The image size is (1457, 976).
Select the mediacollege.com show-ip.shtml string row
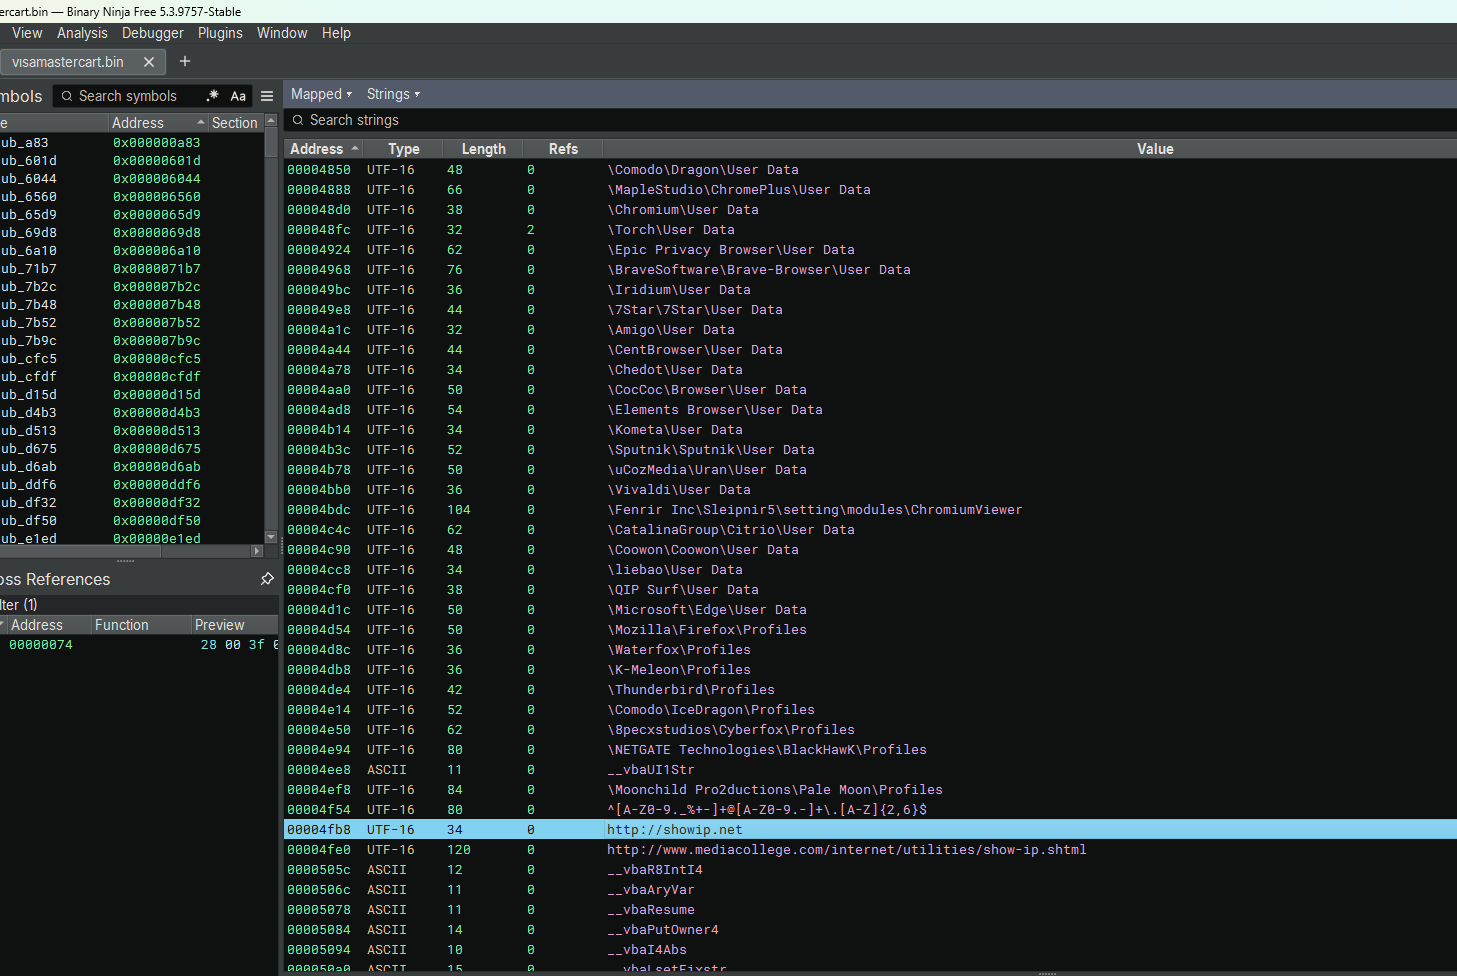coord(870,850)
